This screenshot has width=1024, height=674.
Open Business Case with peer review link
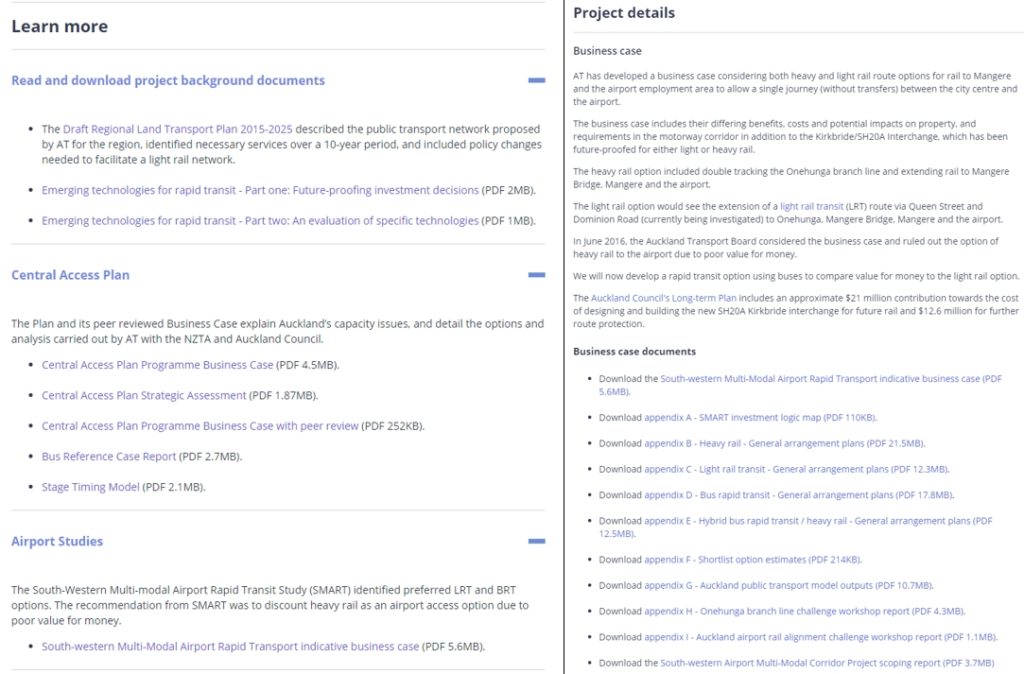pyautogui.click(x=200, y=426)
